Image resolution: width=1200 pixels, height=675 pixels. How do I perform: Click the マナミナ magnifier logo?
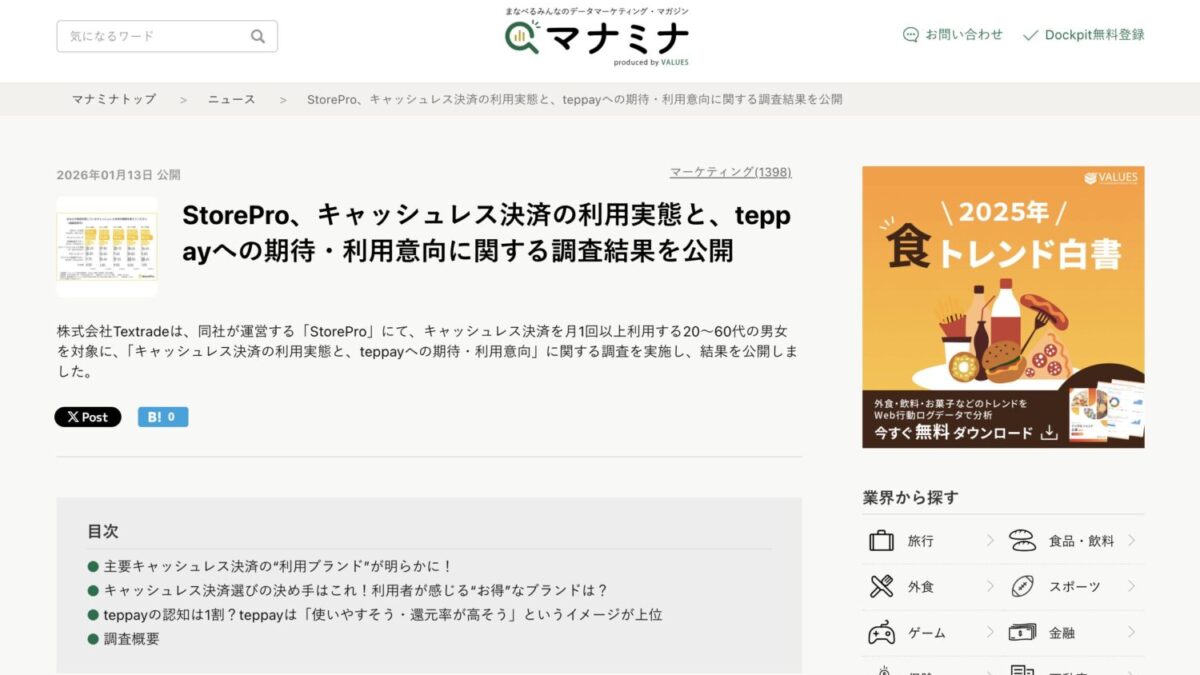[522, 38]
